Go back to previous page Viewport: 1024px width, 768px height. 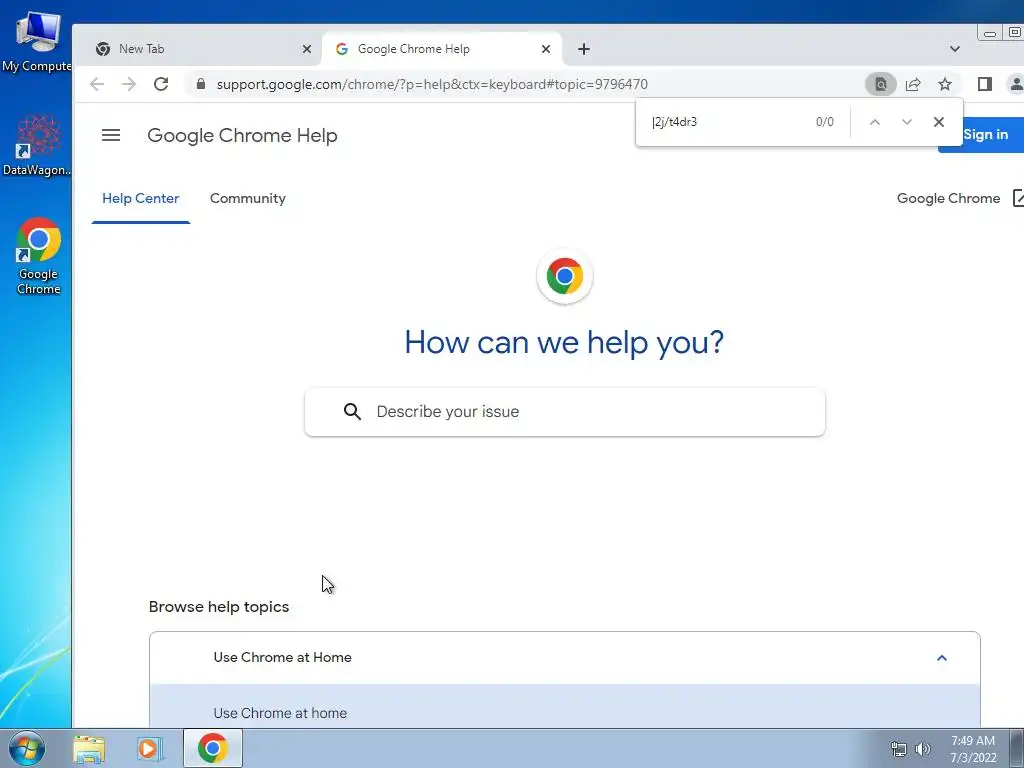pyautogui.click(x=97, y=84)
